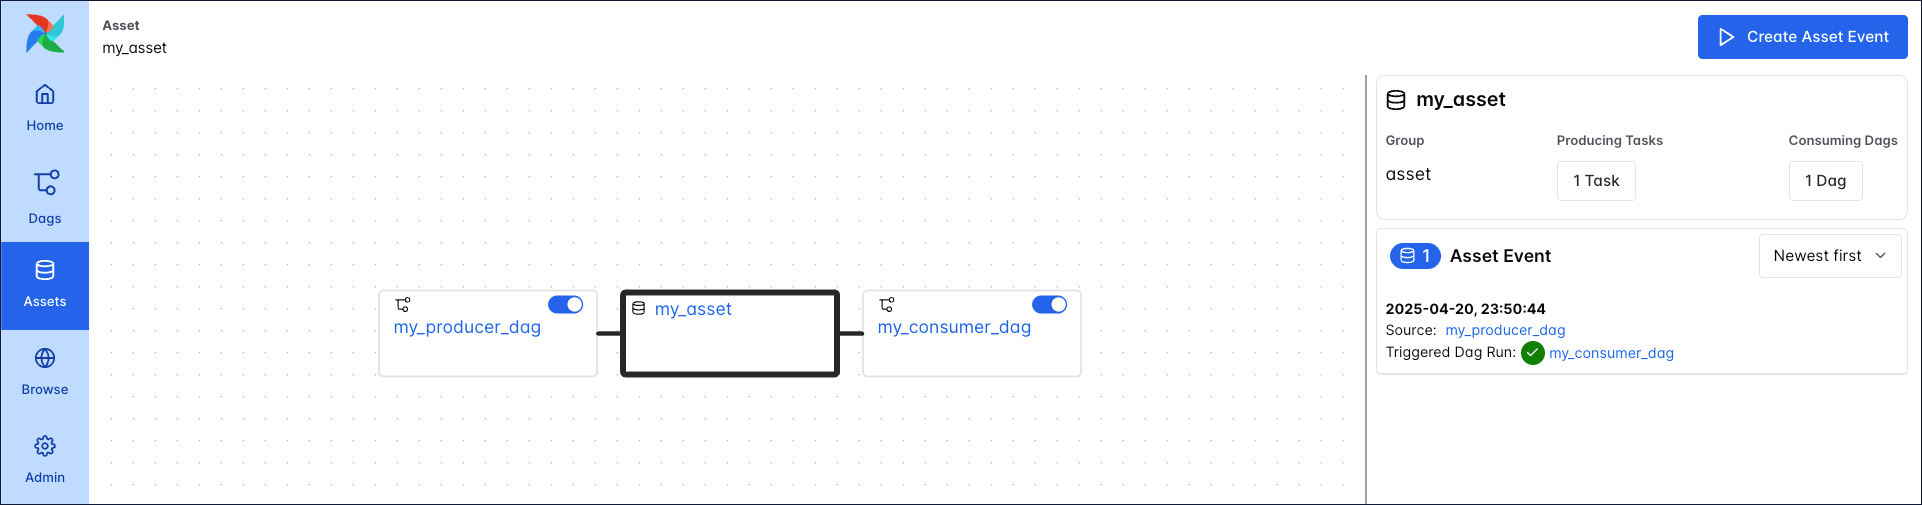1922x505 pixels.
Task: Click the dag icon in my_producer_dag node
Action: click(403, 305)
